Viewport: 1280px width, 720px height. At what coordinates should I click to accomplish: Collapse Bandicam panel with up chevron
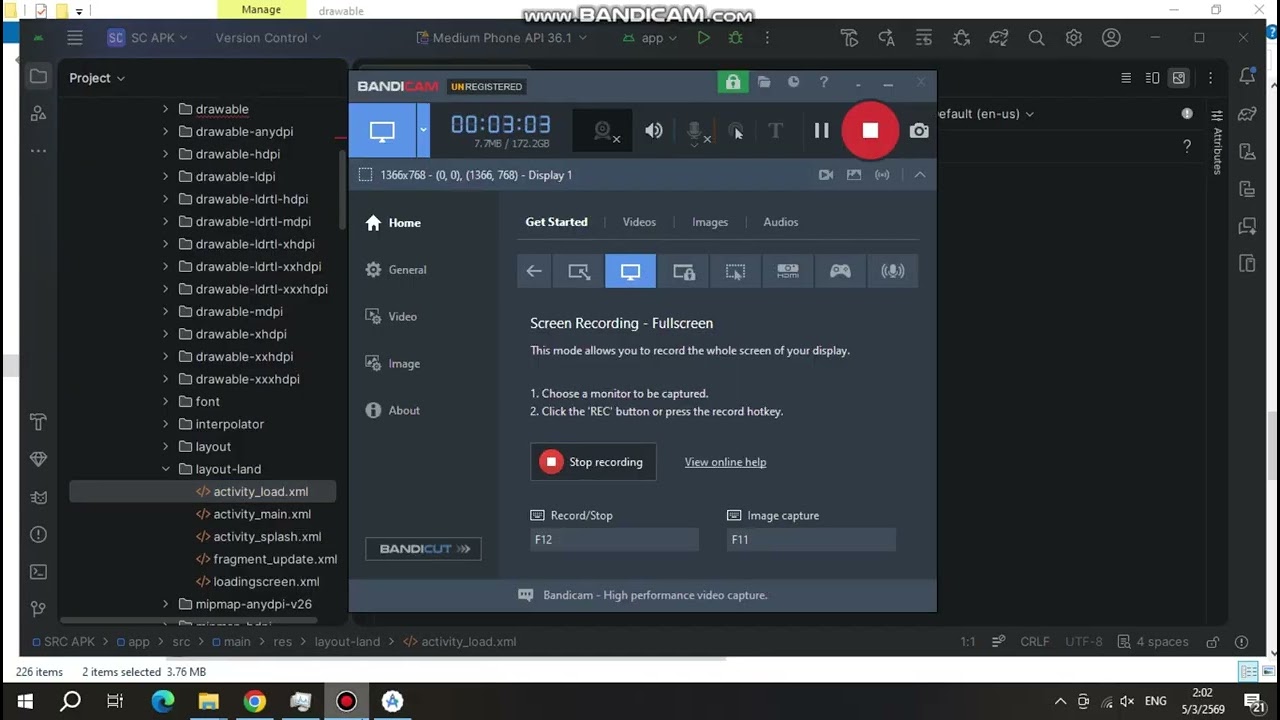[x=920, y=175]
